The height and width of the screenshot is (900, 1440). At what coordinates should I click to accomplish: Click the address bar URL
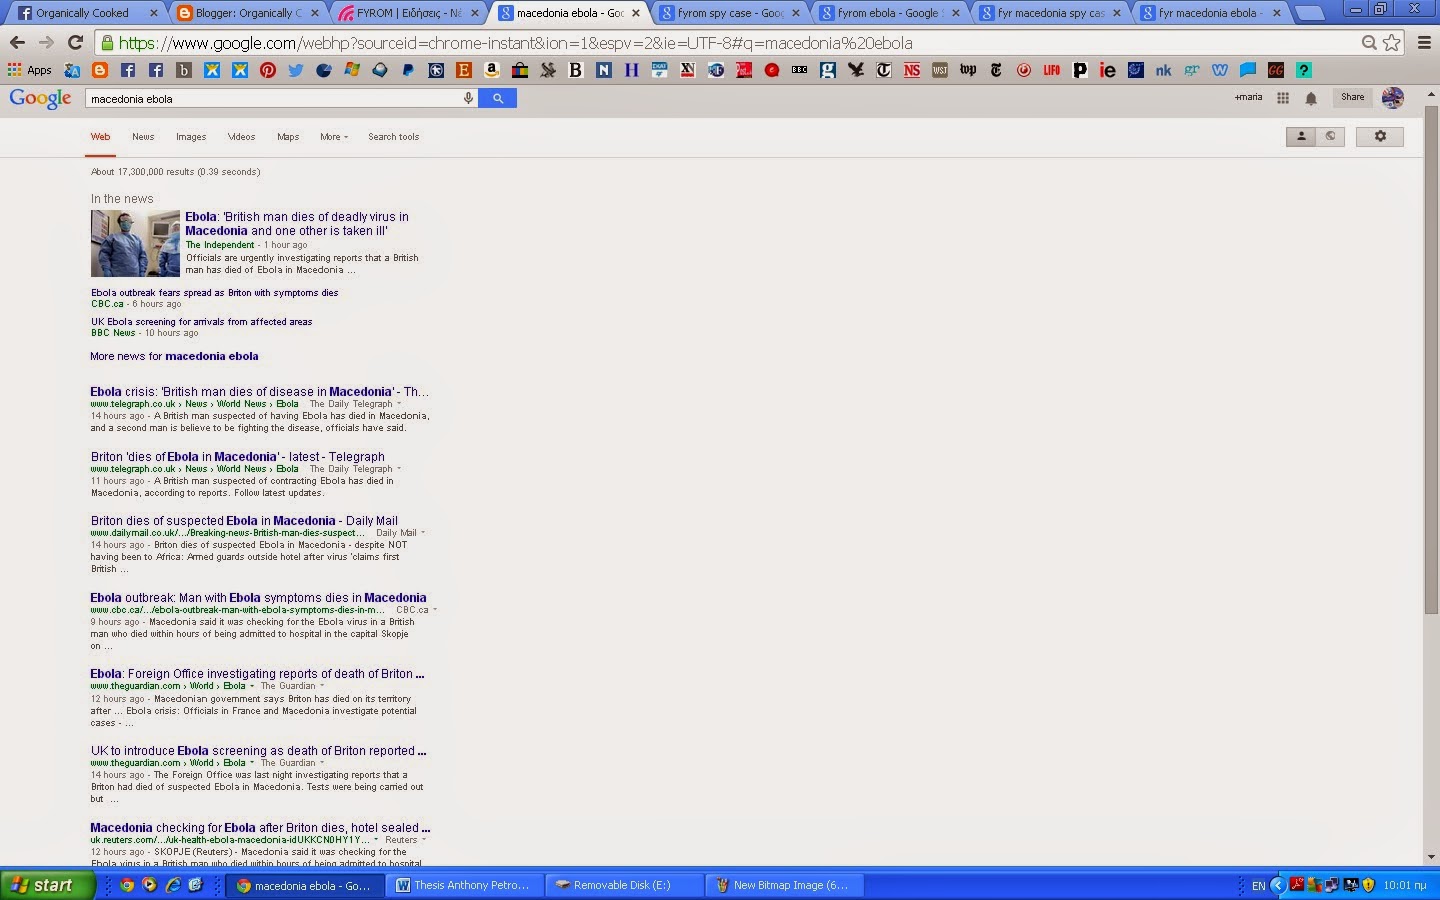tap(515, 43)
